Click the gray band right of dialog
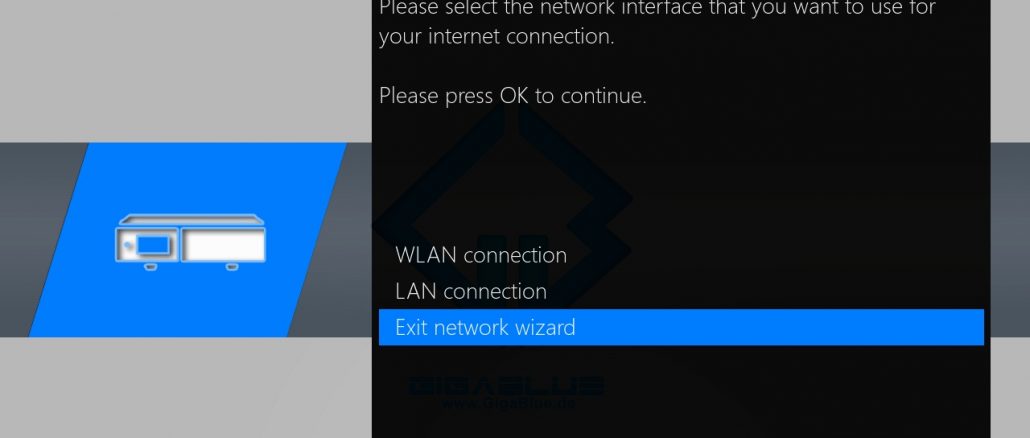This screenshot has width=1030, height=438. click(1010, 240)
